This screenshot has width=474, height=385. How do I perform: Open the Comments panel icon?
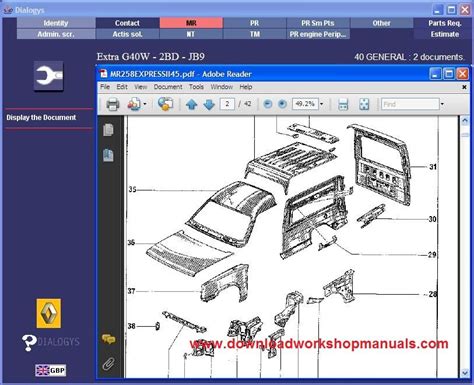click(108, 339)
